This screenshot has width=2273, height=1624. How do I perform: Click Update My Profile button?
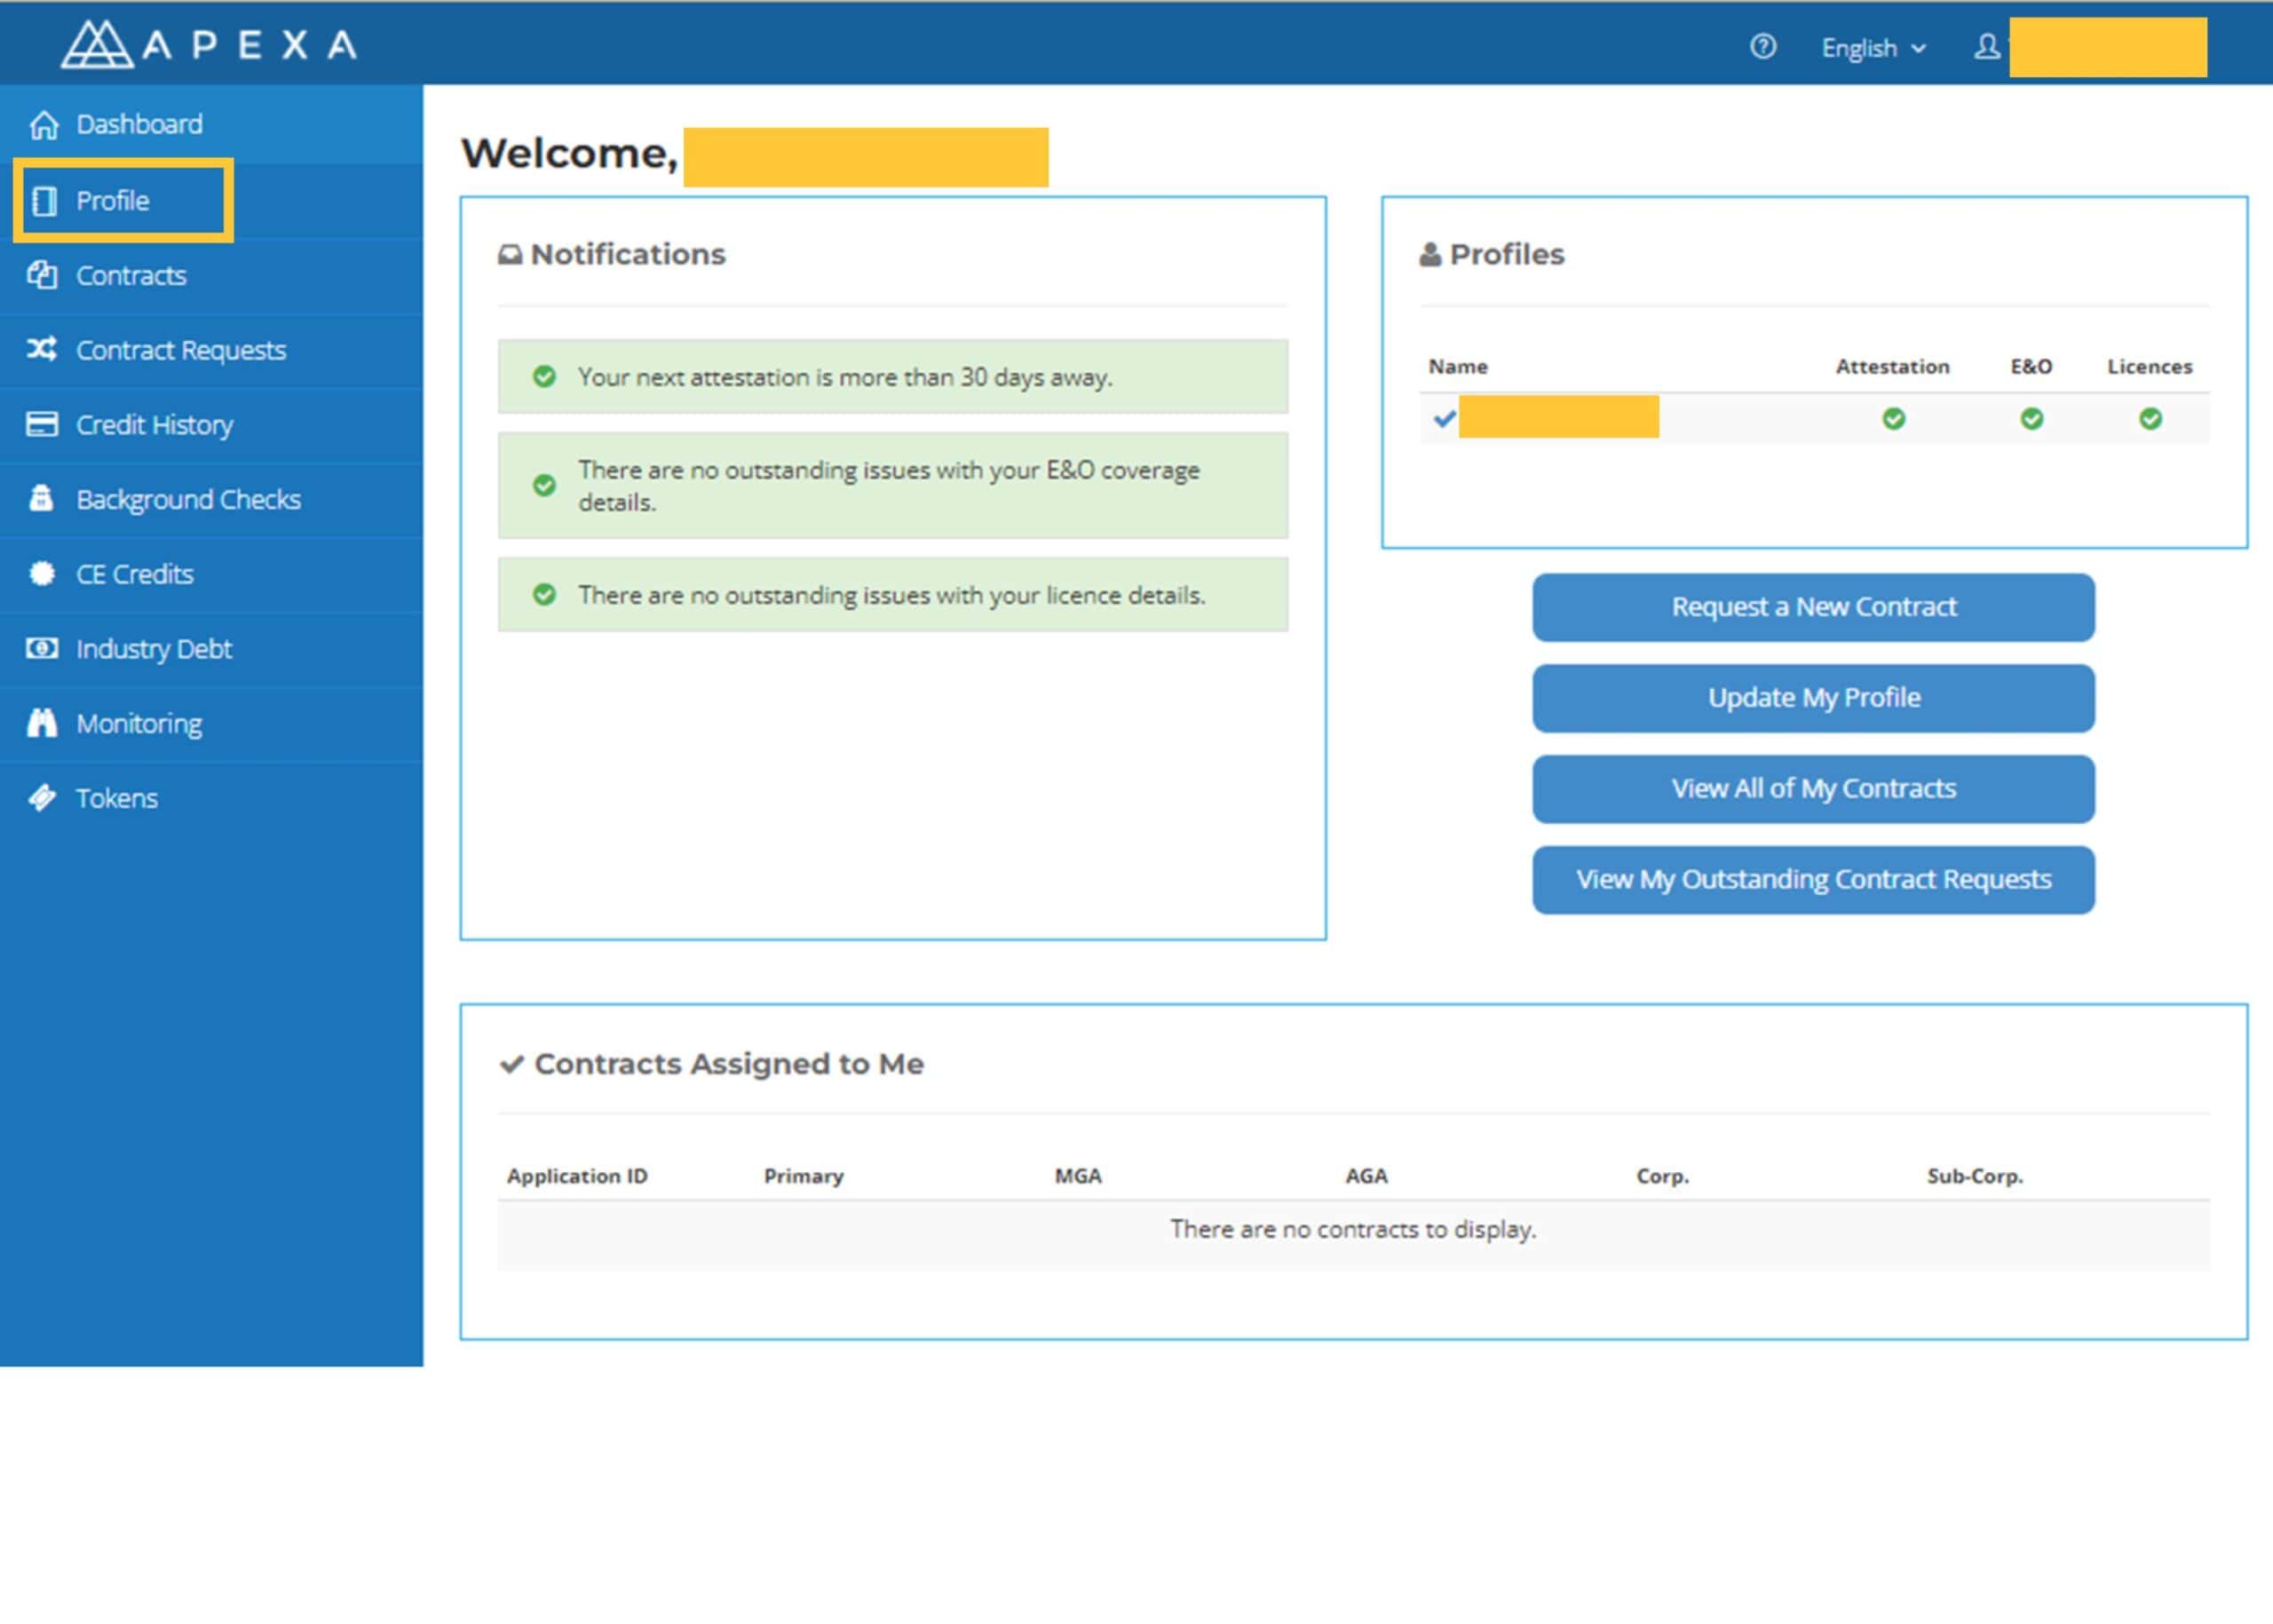tap(1813, 698)
